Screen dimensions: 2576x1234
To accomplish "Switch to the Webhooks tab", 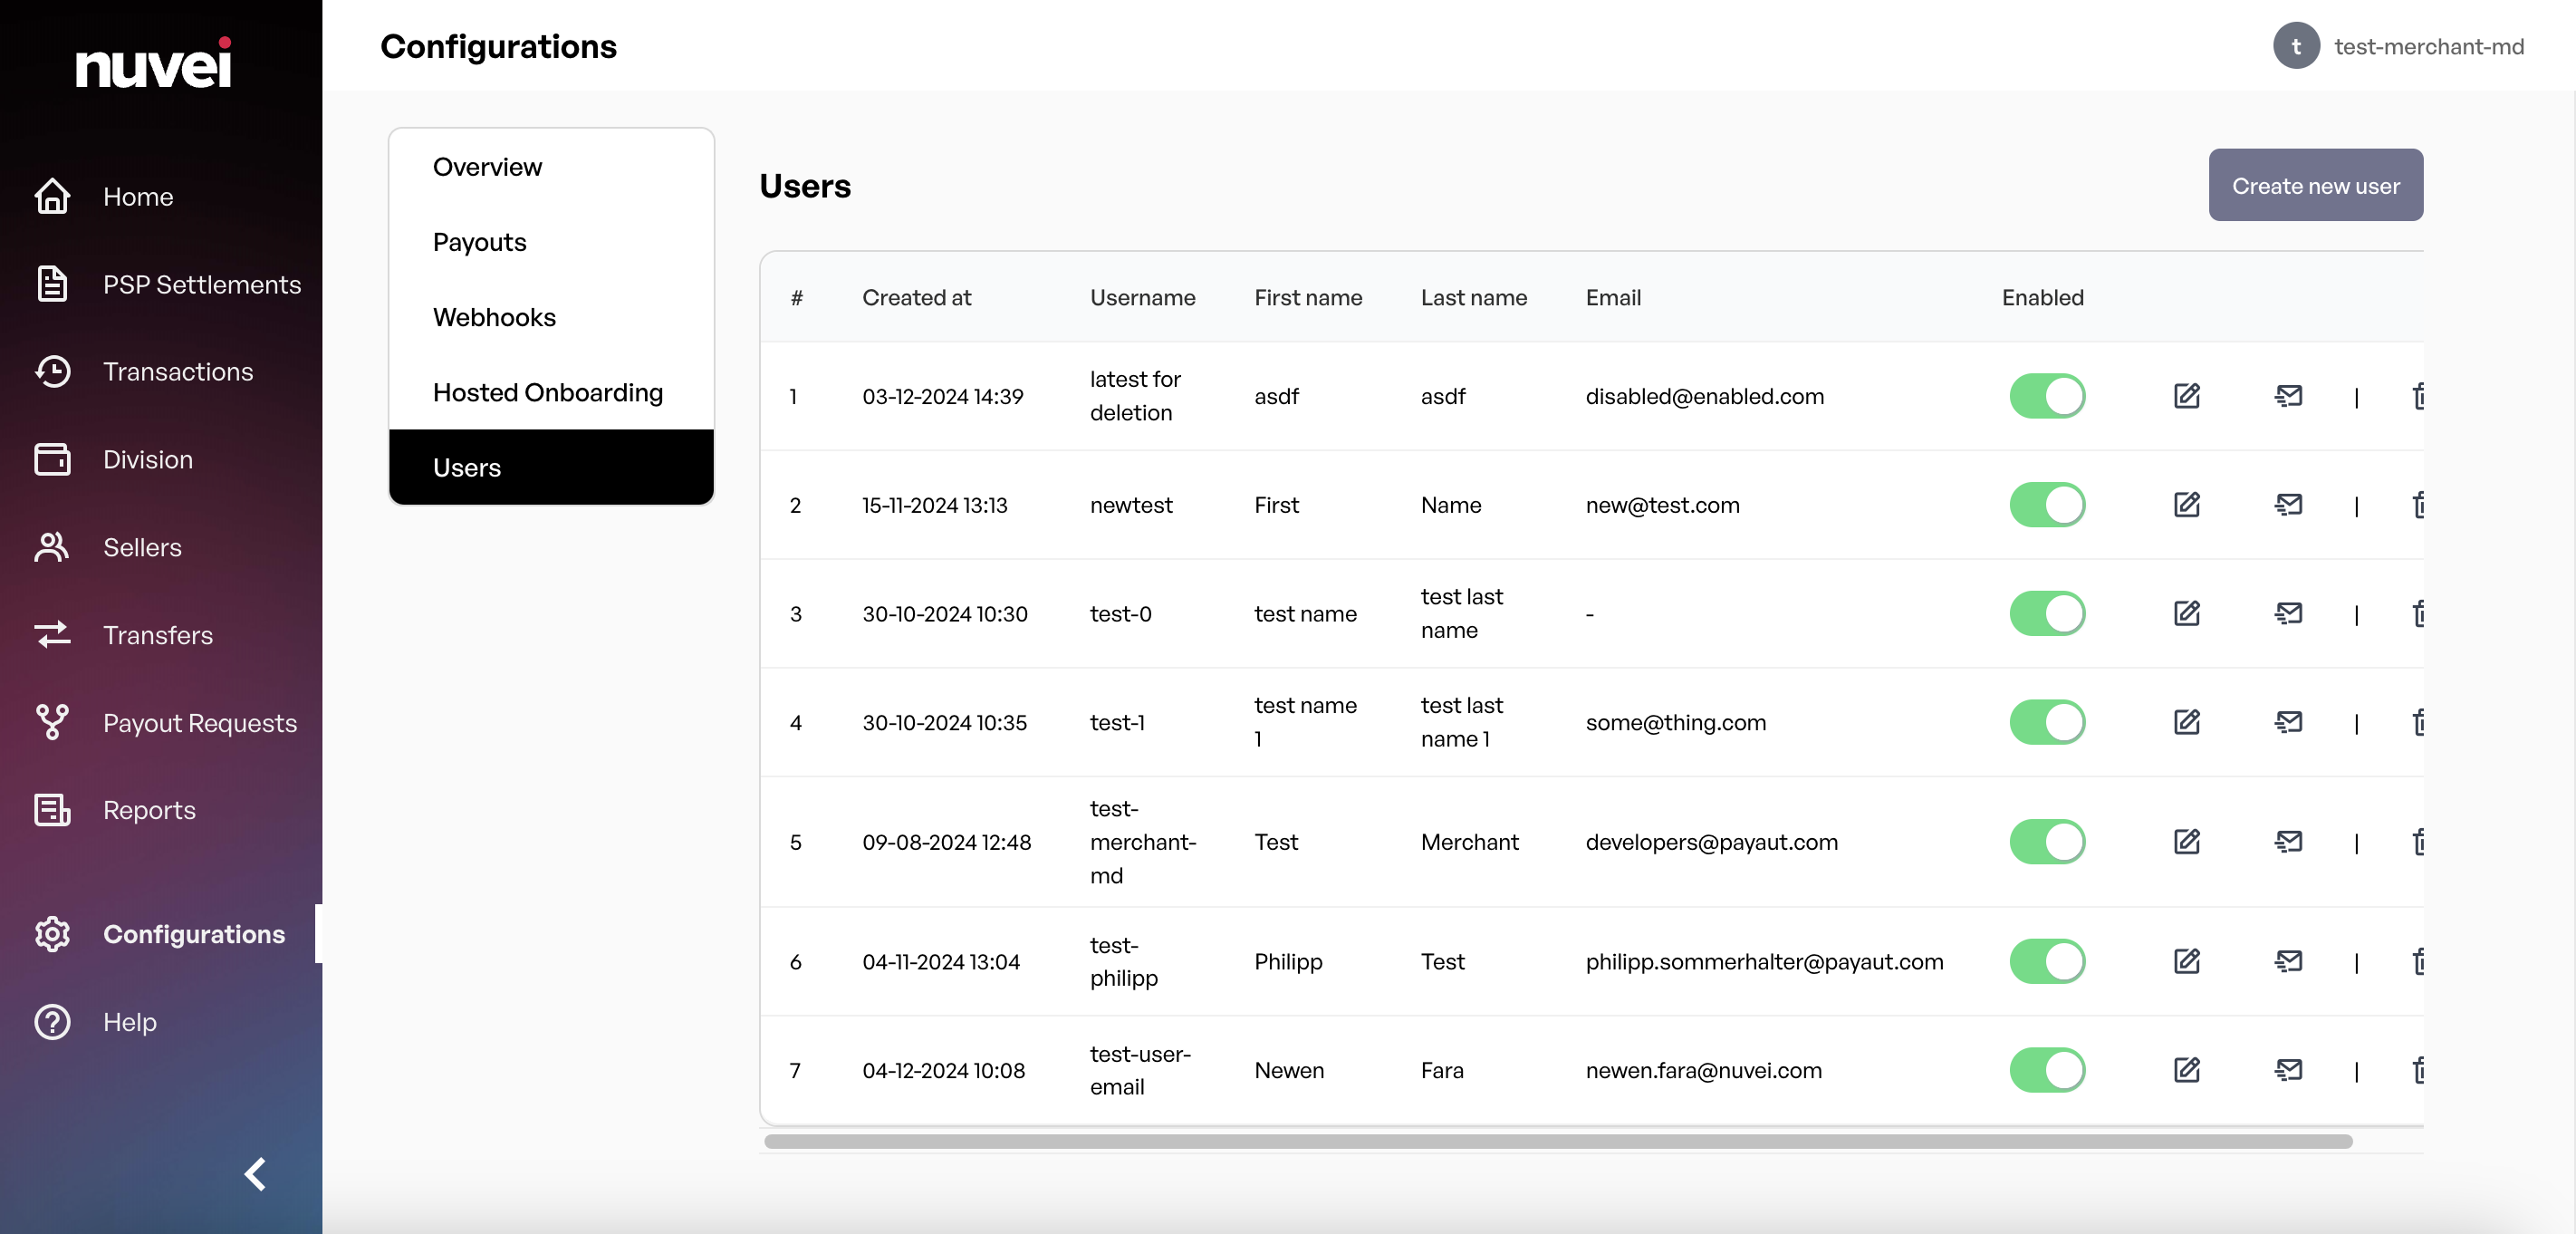I will point(494,317).
